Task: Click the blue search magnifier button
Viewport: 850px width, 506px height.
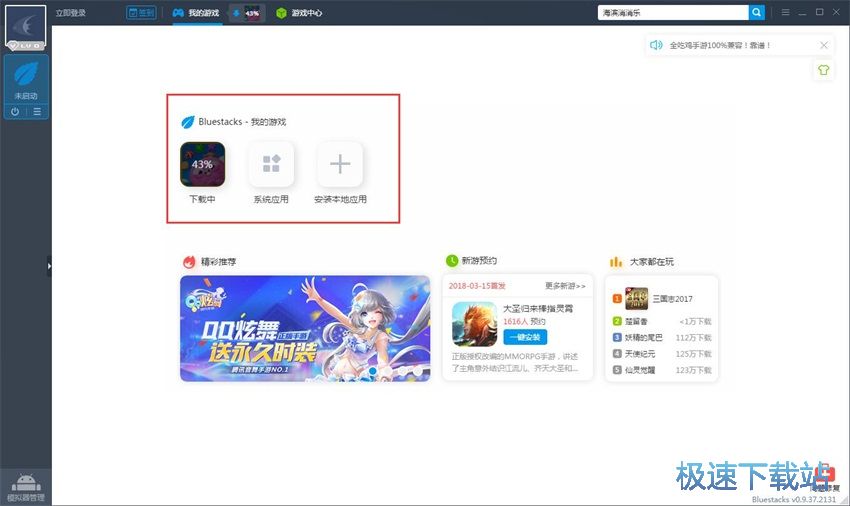Action: [x=756, y=12]
